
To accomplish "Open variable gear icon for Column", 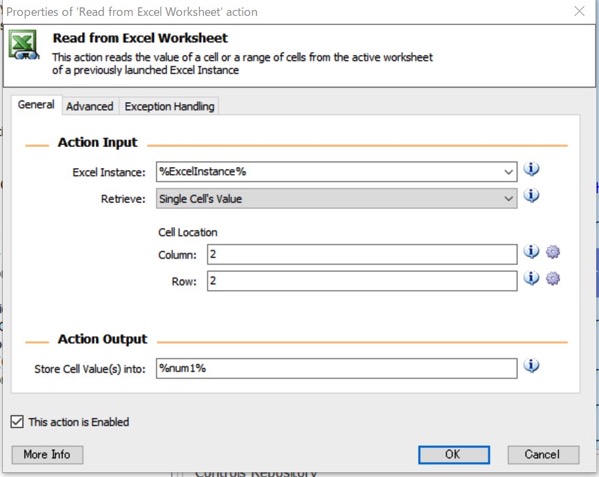I will pyautogui.click(x=553, y=252).
